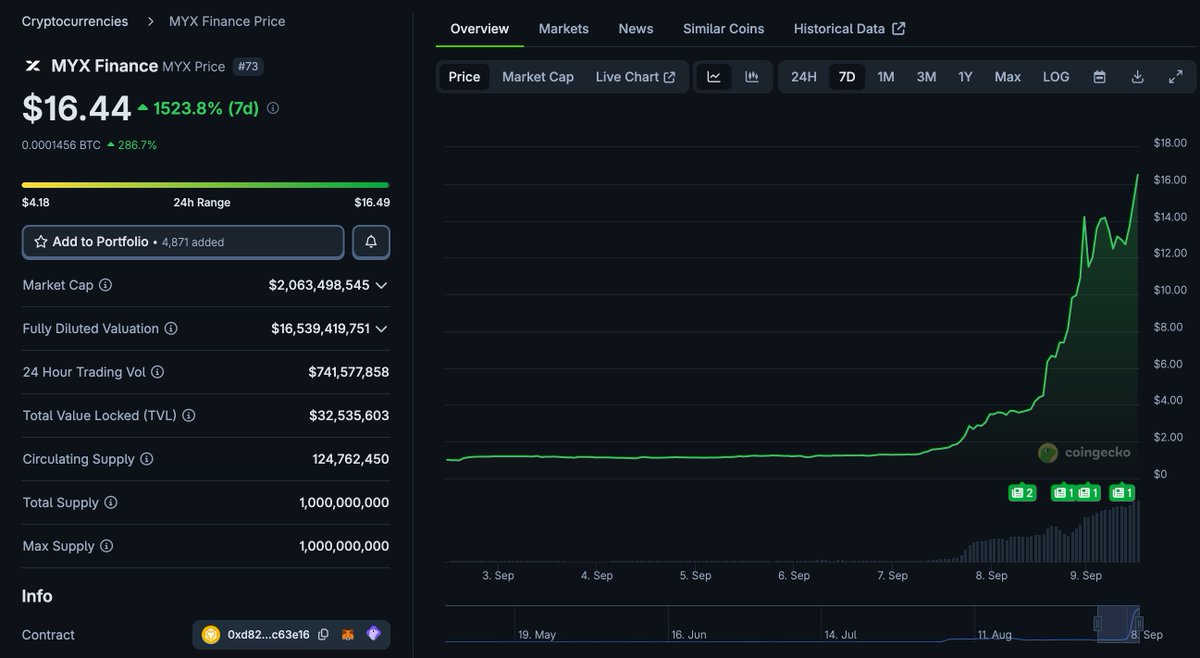Expand Market Cap details chevron
Image resolution: width=1200 pixels, height=658 pixels.
coord(381,285)
